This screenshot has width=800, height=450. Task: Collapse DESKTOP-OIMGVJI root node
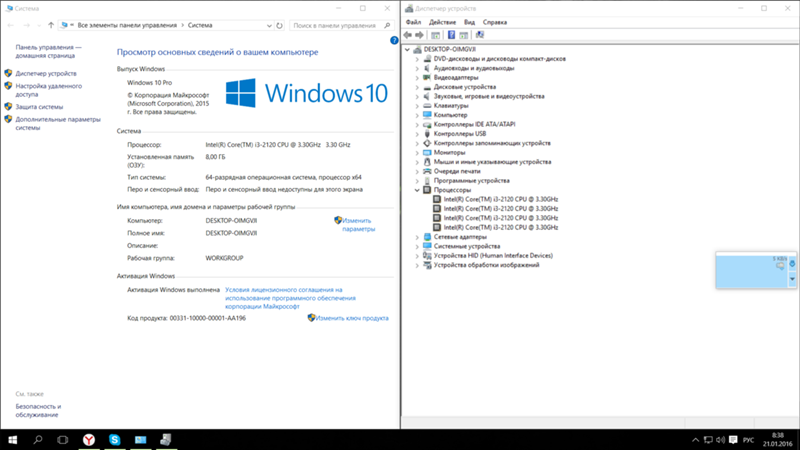click(407, 49)
